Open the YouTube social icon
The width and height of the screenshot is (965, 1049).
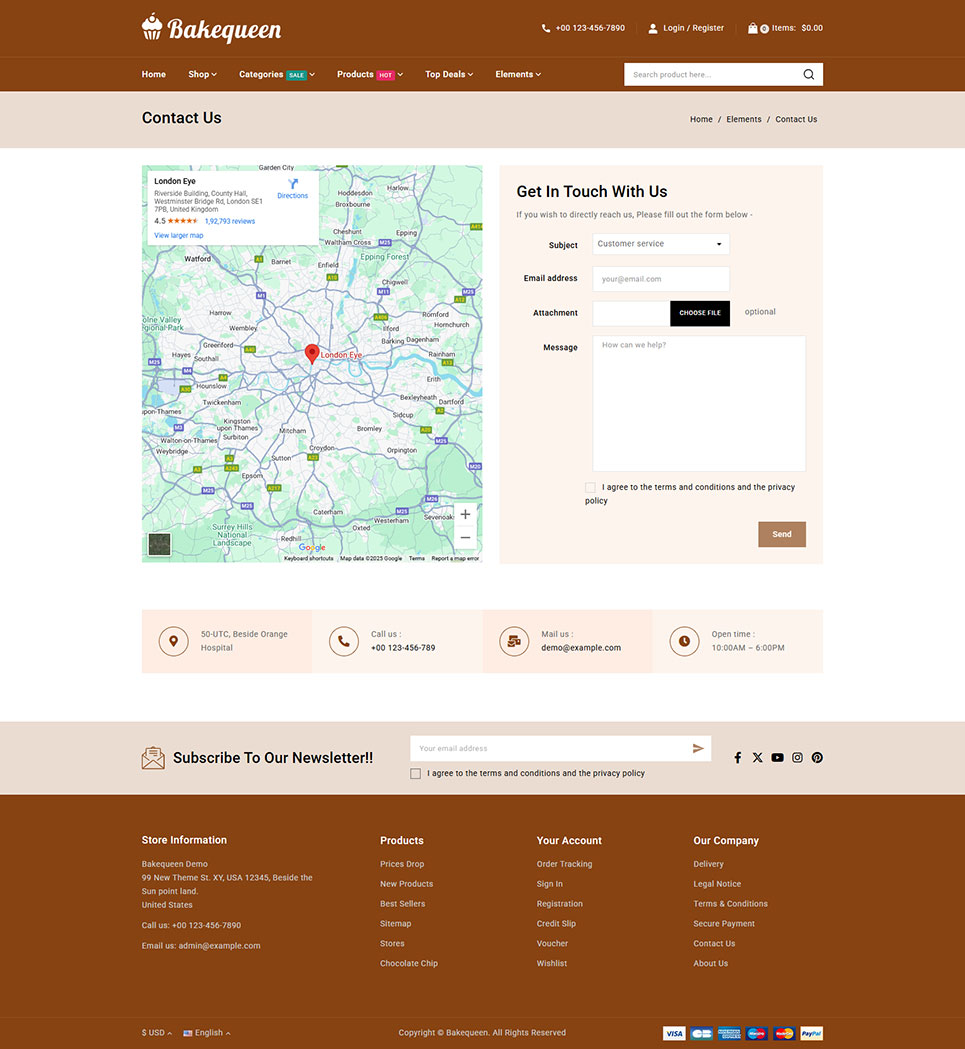(x=777, y=758)
